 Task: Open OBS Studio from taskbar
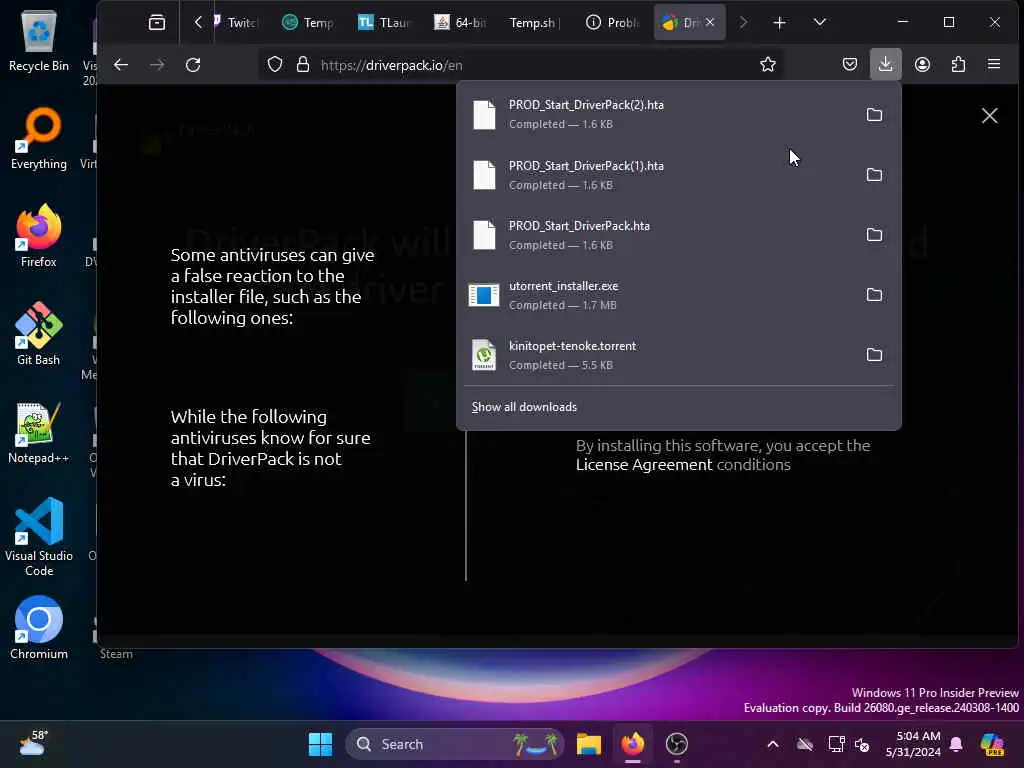pyautogui.click(x=677, y=744)
